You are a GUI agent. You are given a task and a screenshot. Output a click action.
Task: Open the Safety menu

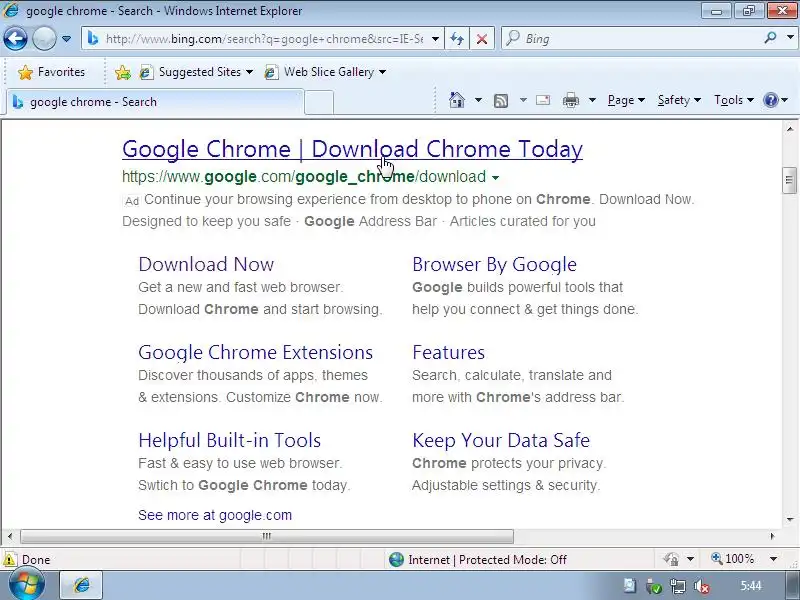point(679,100)
